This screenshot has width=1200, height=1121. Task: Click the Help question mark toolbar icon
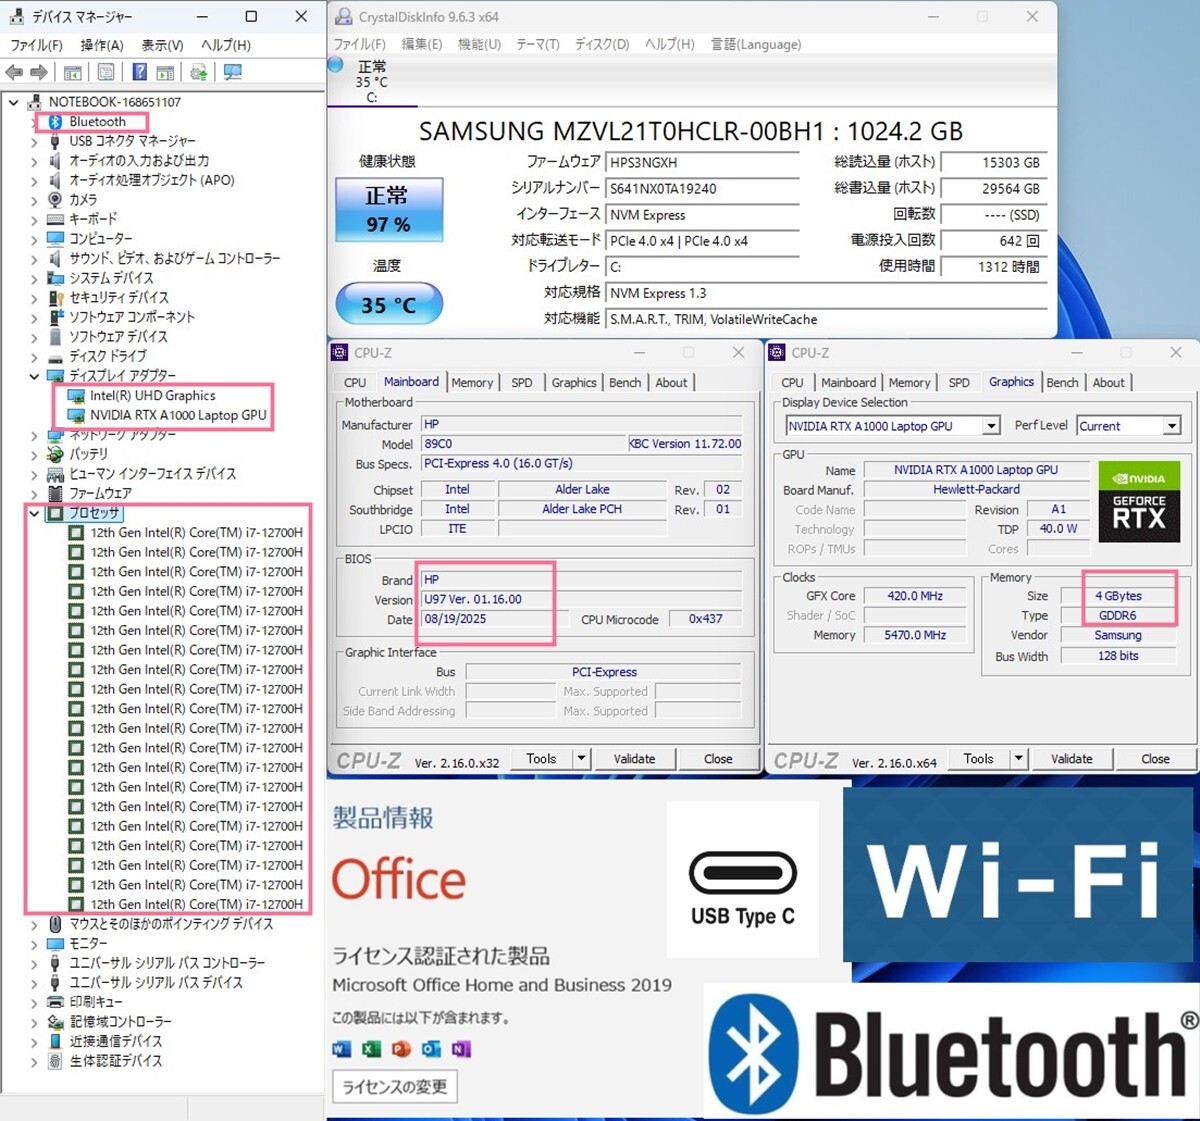pos(139,72)
